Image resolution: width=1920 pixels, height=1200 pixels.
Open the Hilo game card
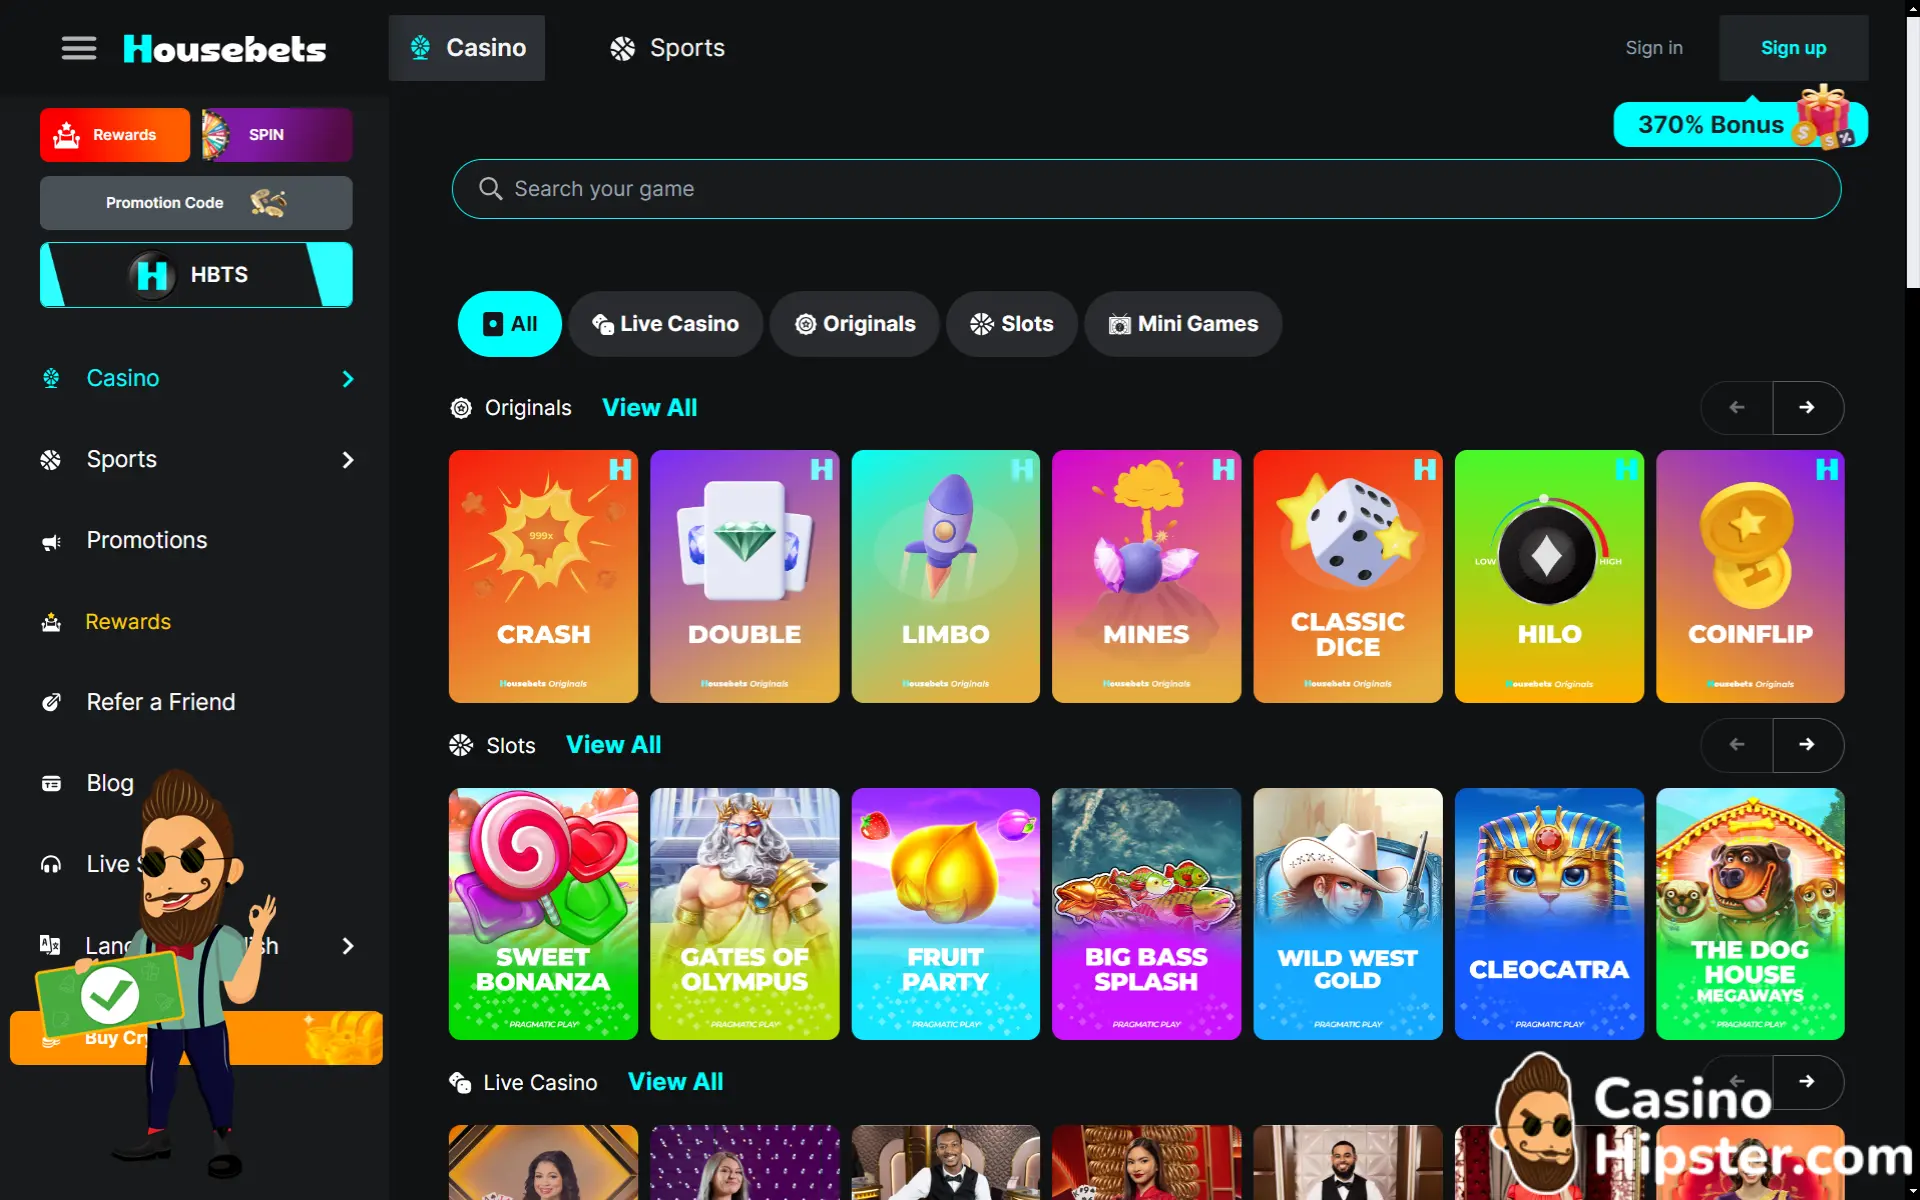1549,577
